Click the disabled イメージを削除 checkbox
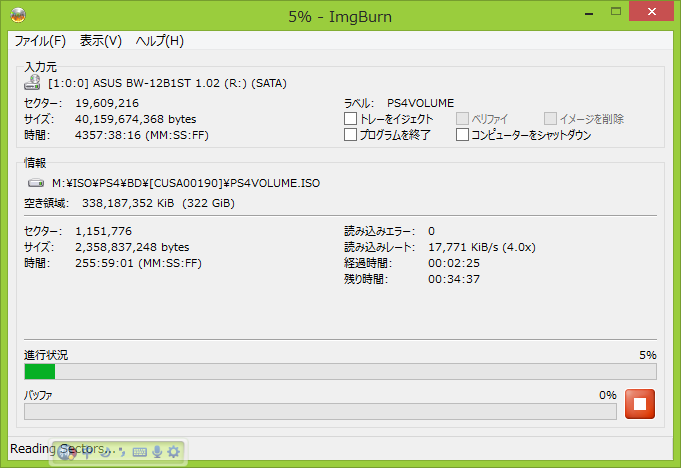 click(x=550, y=119)
